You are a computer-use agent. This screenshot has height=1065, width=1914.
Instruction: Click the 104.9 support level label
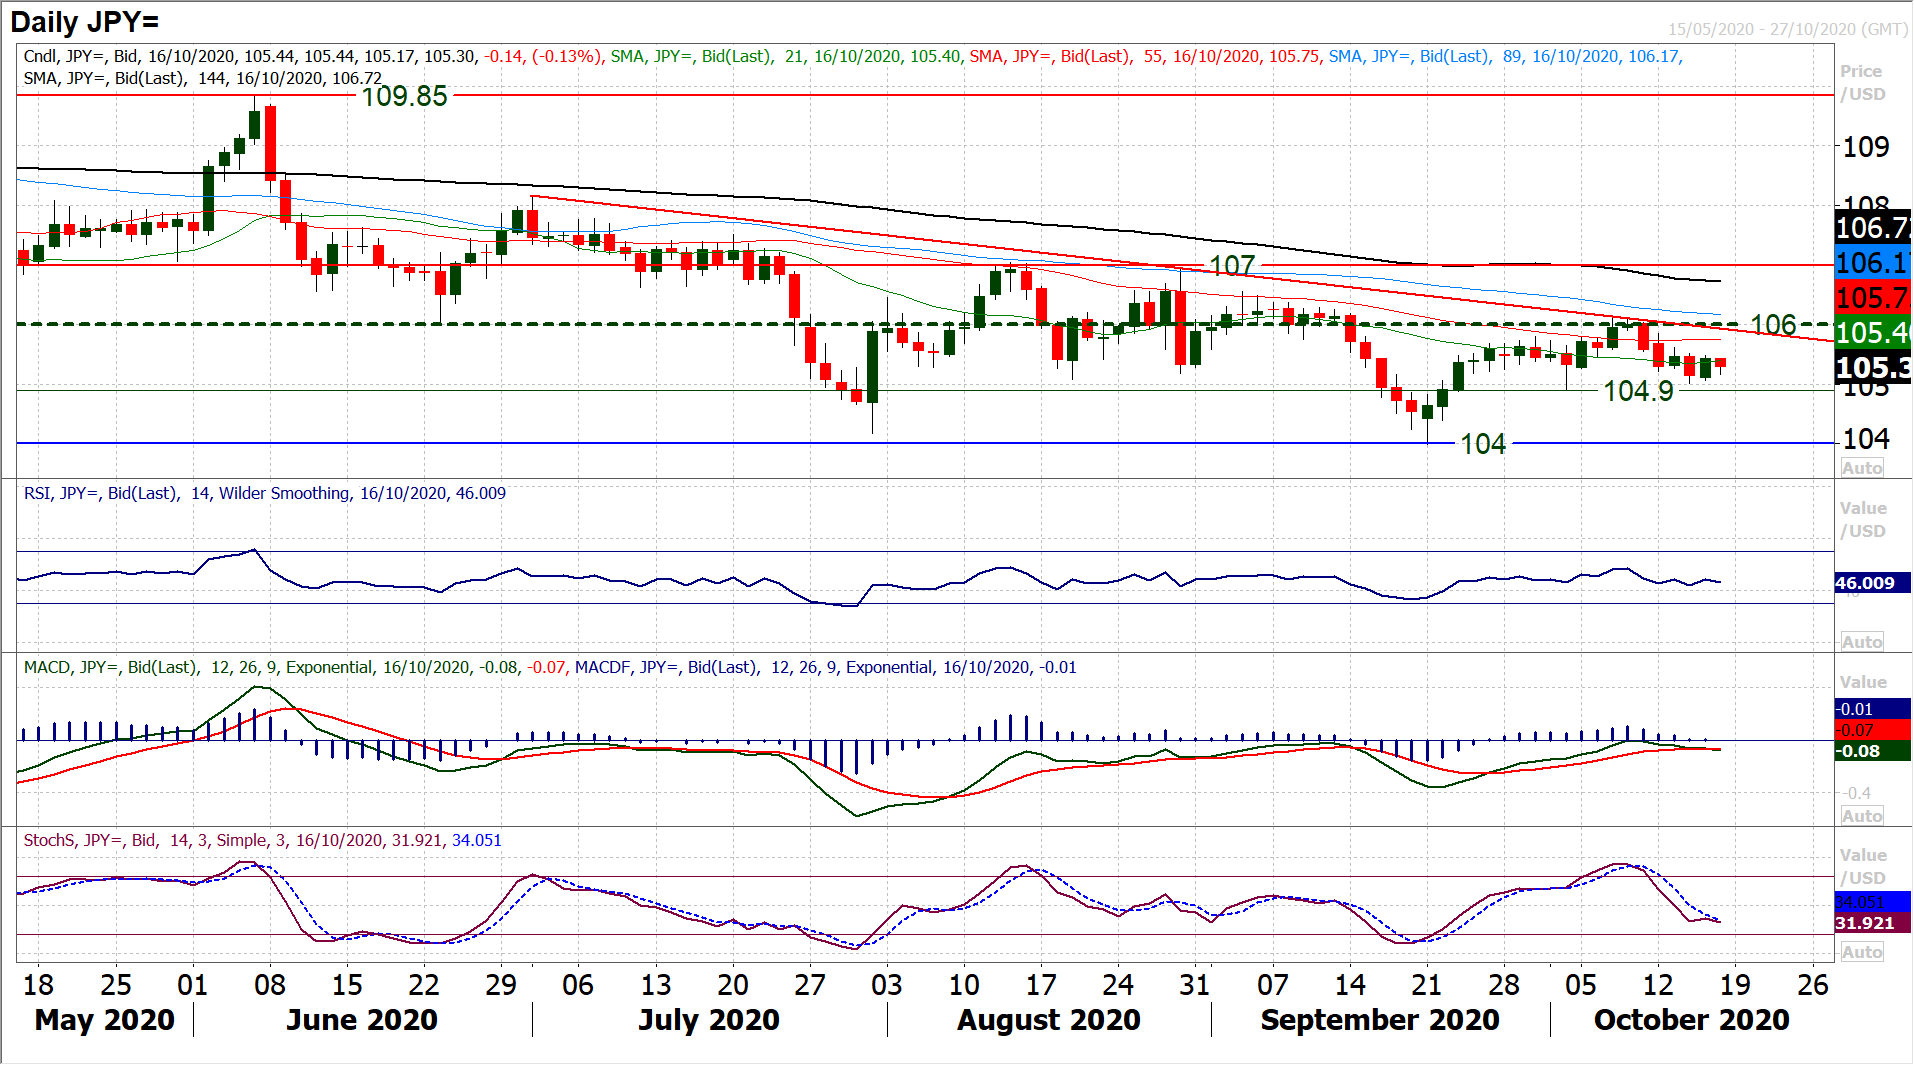[x=1638, y=391]
